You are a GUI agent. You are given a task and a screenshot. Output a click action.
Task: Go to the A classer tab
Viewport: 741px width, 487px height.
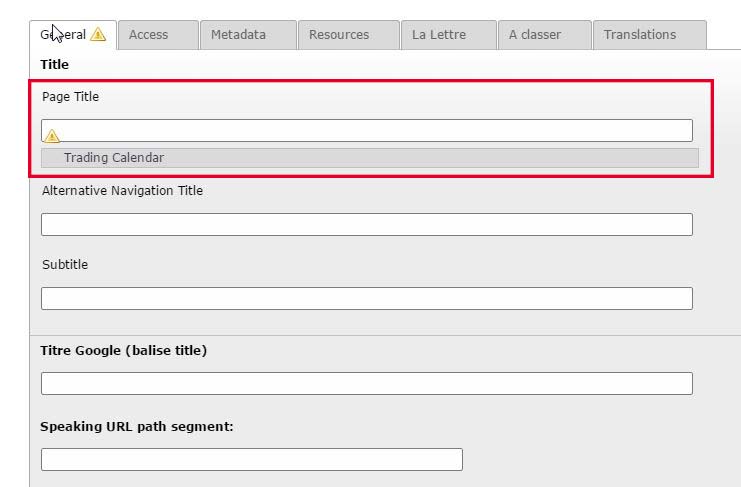[x=545, y=34]
